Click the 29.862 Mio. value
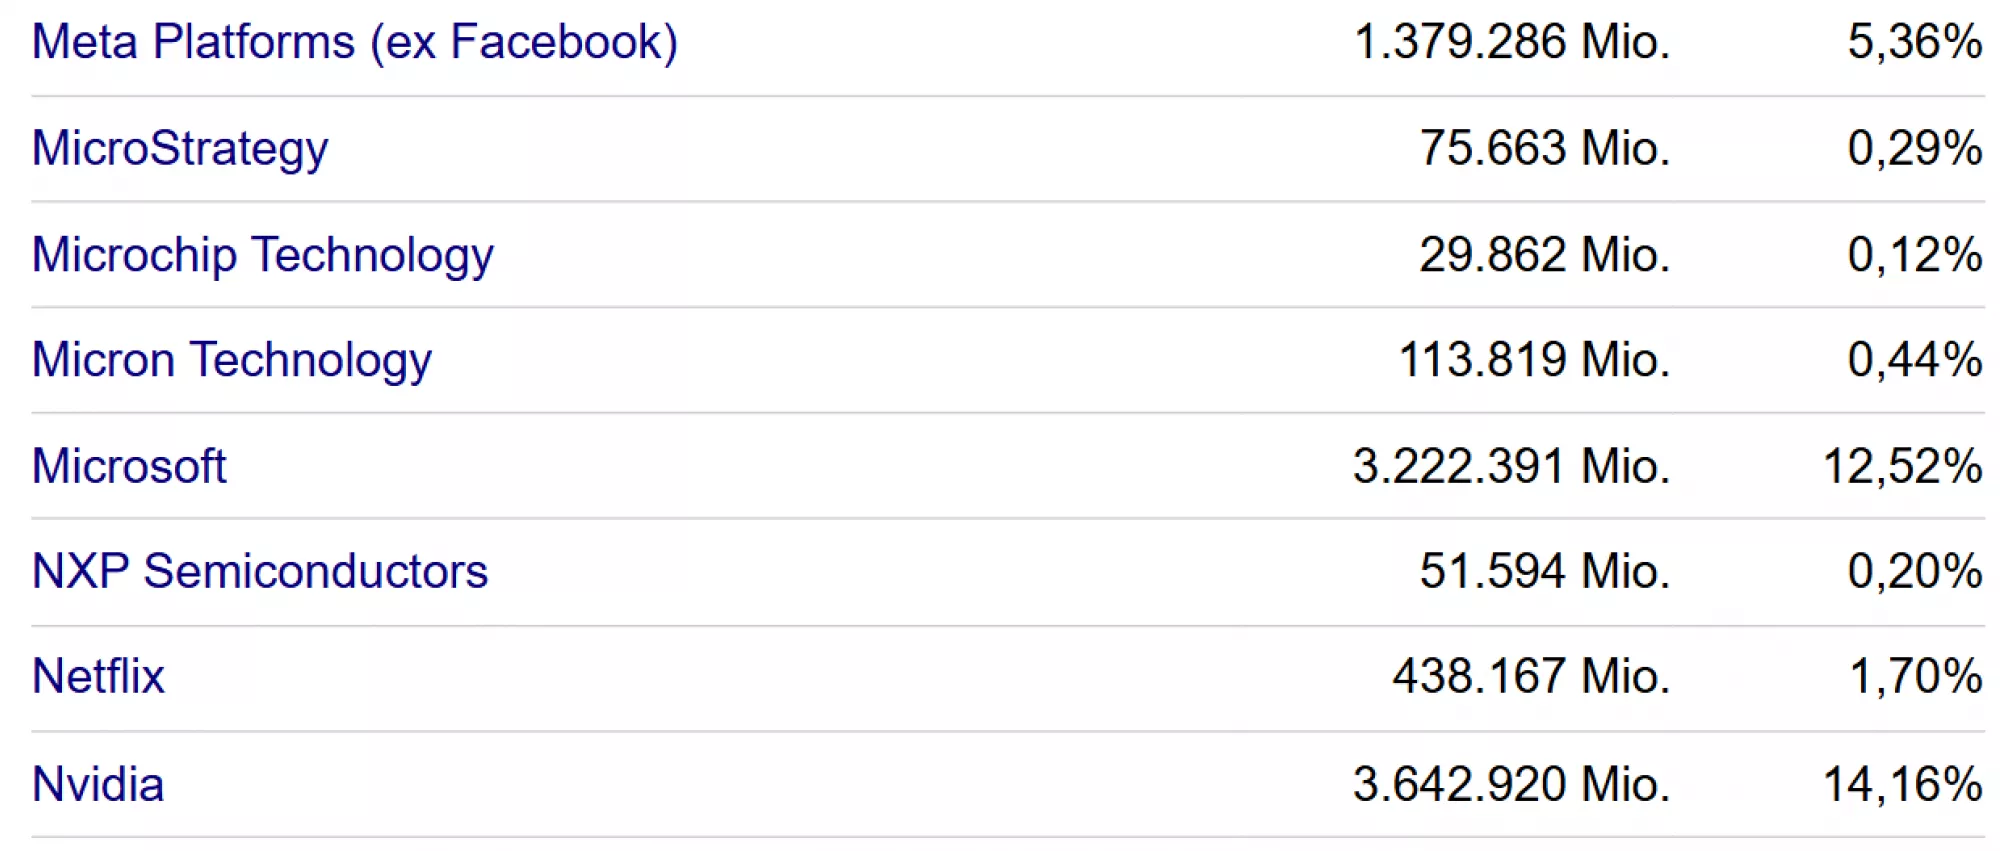2000x851 pixels. pos(1544,255)
